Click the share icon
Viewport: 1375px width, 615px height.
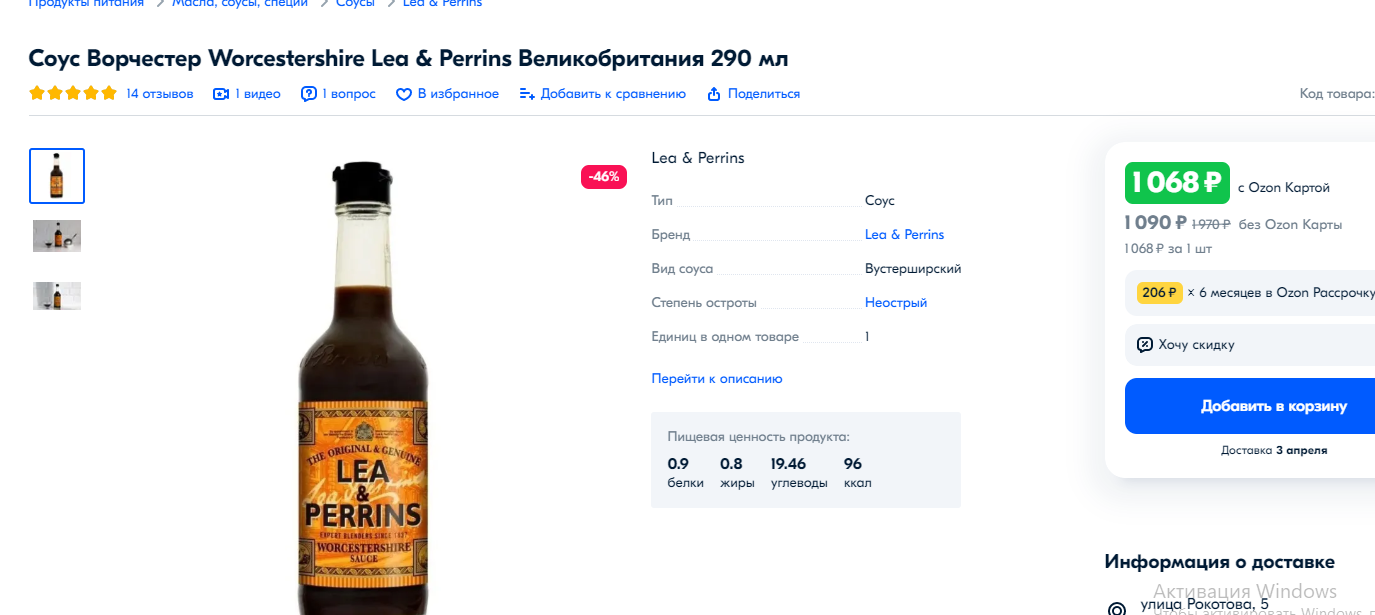pos(714,94)
